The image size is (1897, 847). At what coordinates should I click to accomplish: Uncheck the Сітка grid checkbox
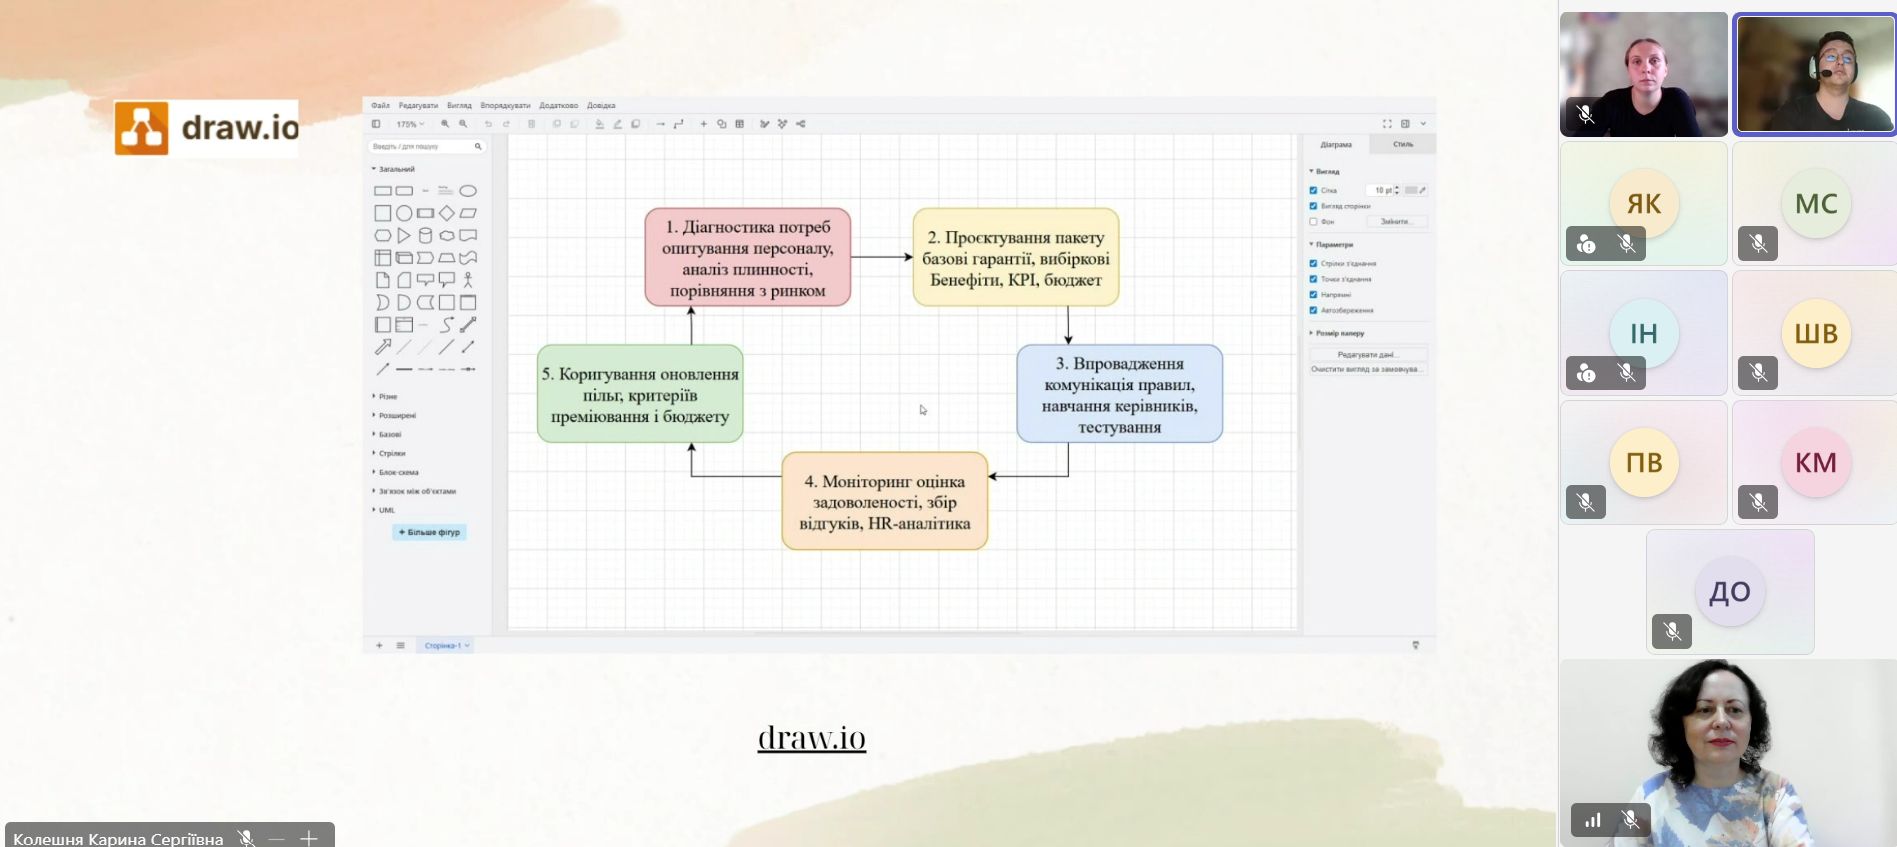[1314, 190]
